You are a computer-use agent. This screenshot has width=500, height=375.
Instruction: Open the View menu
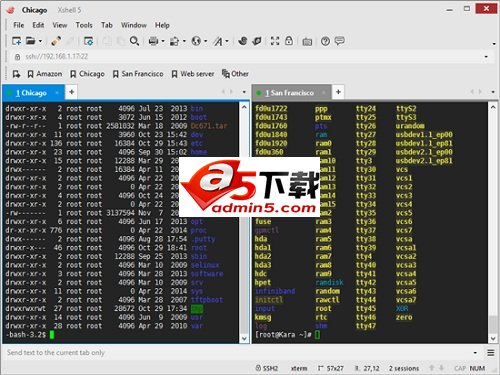click(x=60, y=25)
